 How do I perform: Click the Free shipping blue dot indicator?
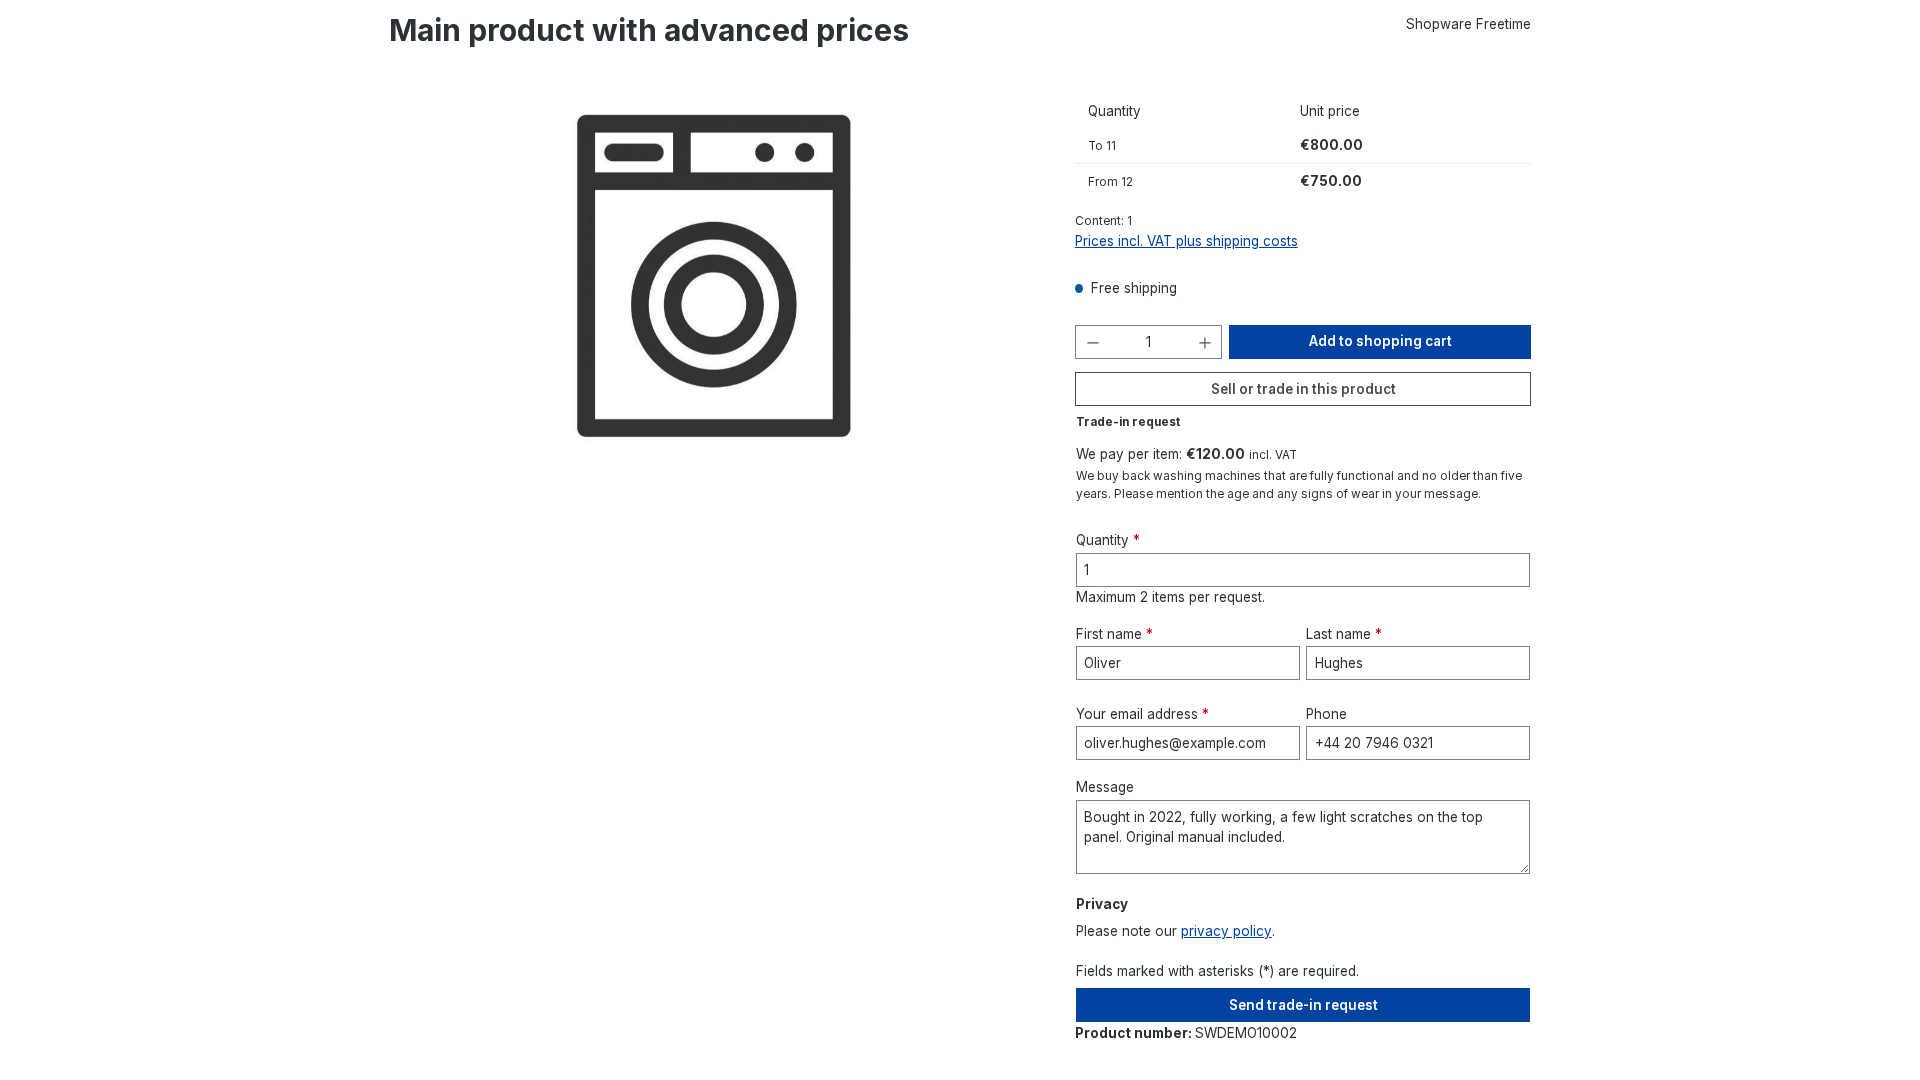[1079, 289]
